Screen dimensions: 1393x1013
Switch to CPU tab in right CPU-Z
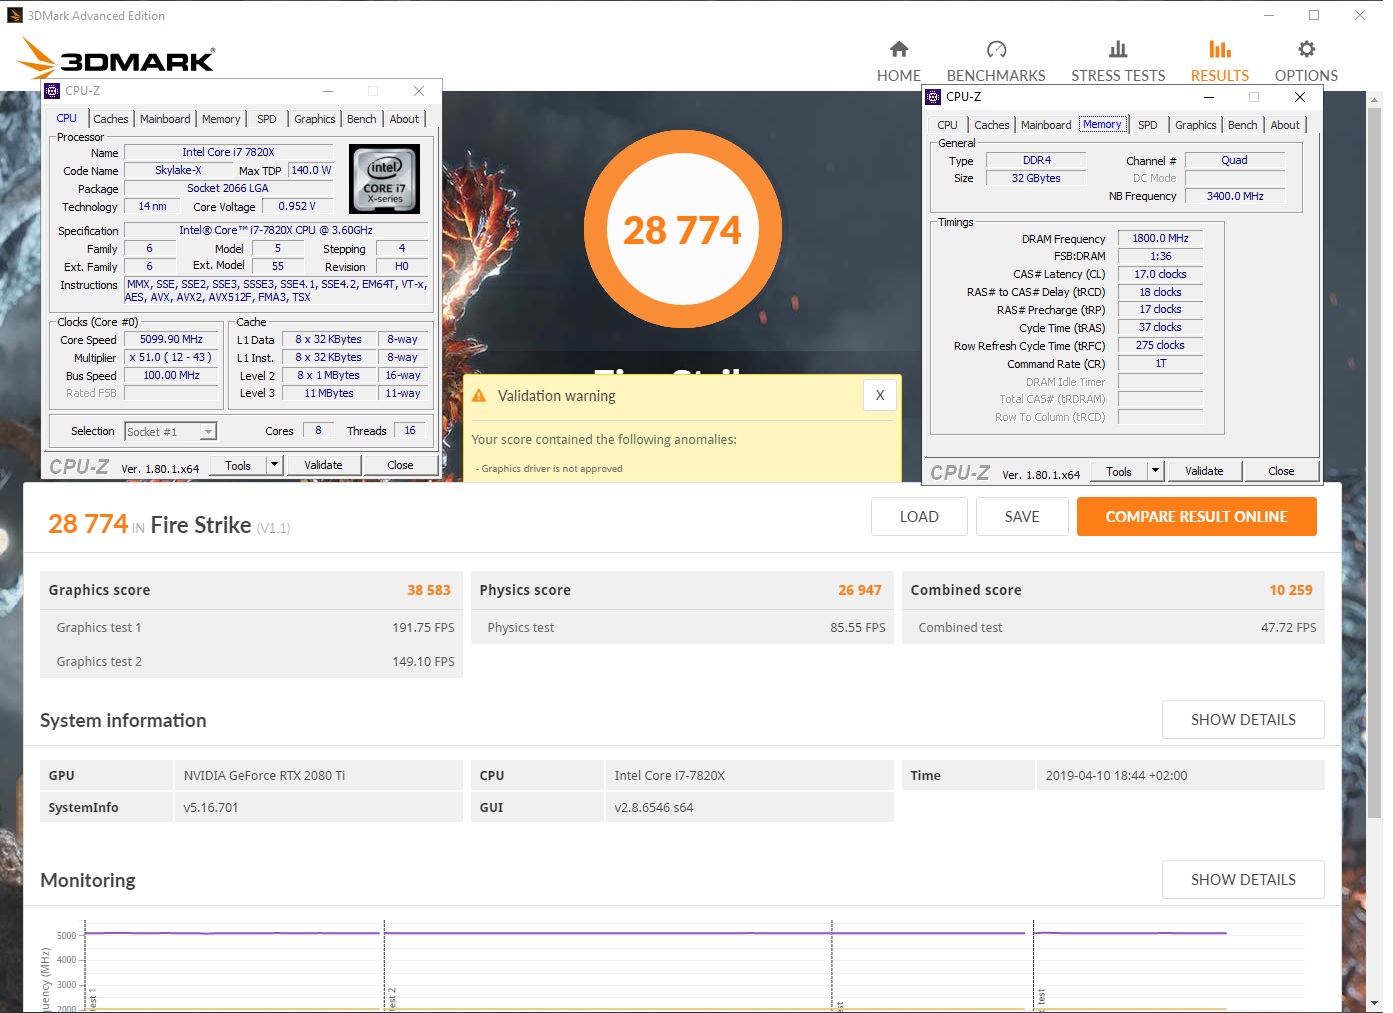[948, 125]
